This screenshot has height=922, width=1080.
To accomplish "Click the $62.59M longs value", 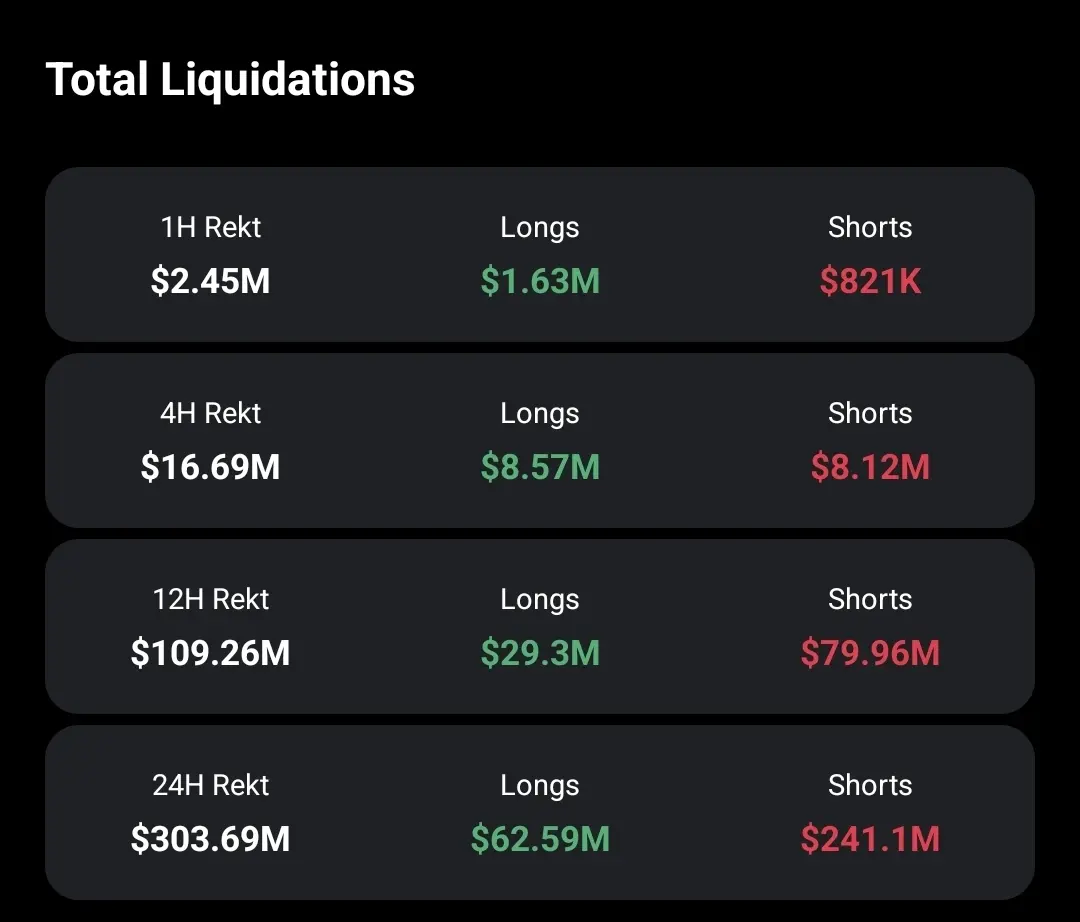I will click(540, 839).
